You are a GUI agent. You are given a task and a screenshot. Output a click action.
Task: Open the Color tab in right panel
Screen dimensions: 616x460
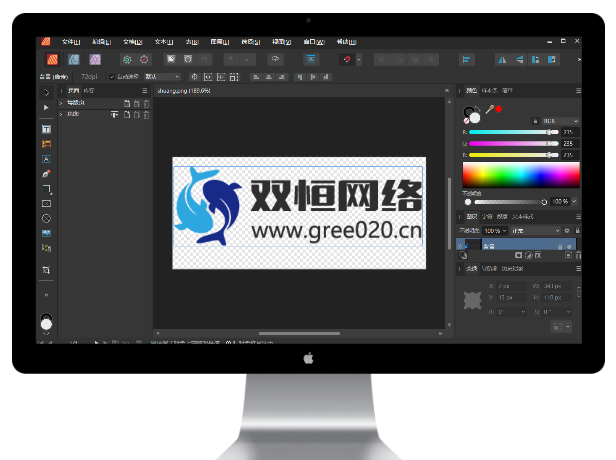point(471,90)
